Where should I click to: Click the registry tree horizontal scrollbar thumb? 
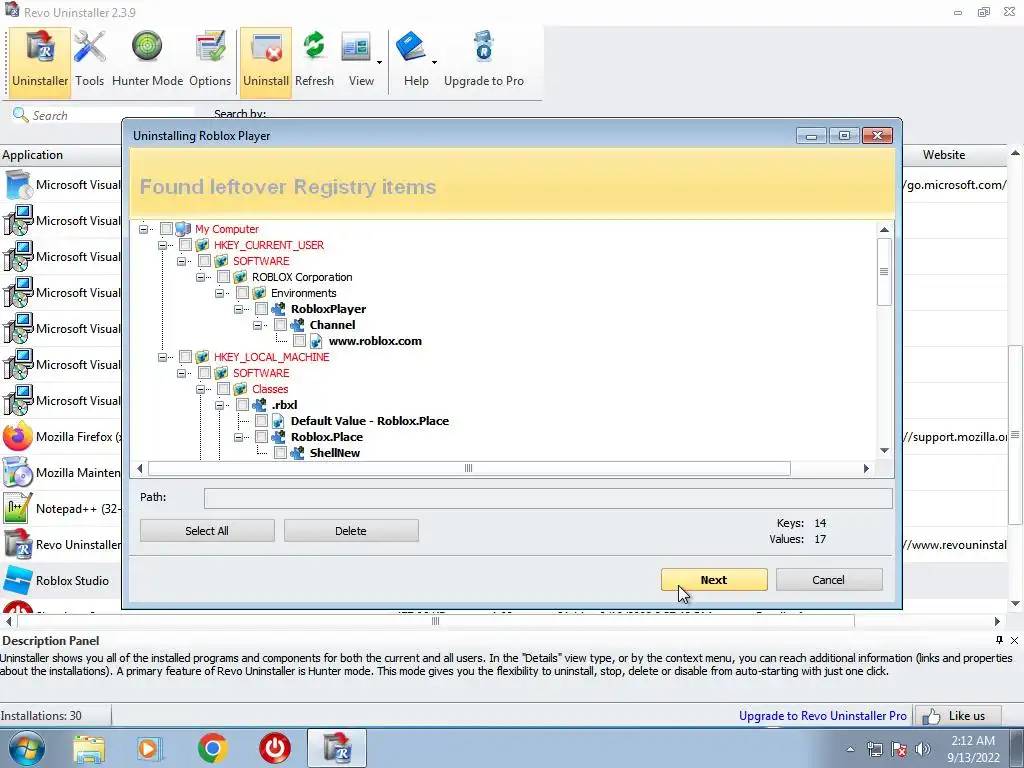coord(469,468)
